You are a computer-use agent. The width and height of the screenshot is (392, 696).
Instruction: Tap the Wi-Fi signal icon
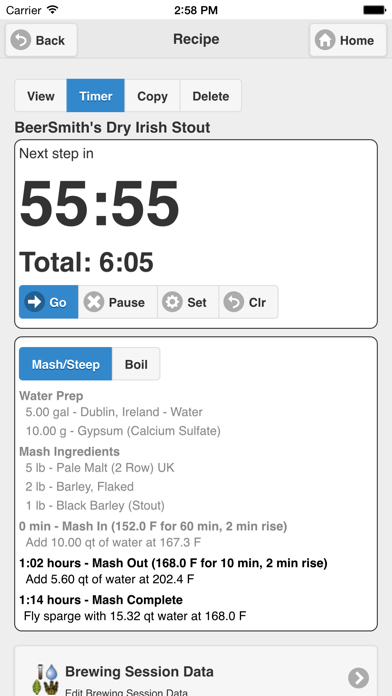point(53,10)
